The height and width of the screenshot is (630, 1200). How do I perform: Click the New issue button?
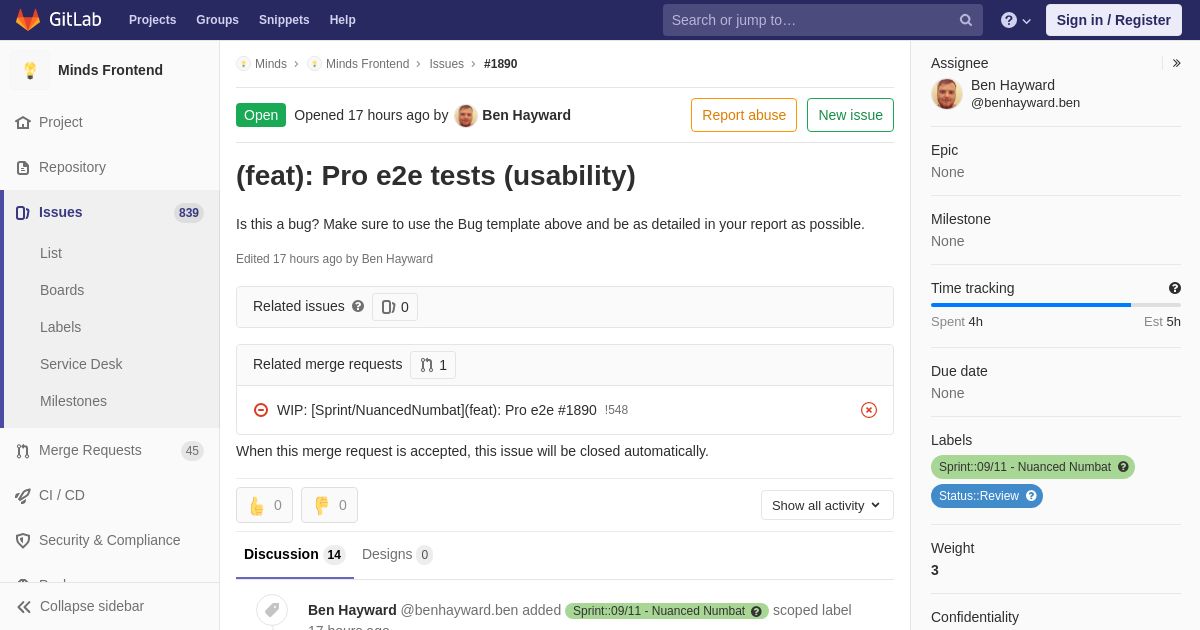pos(850,115)
